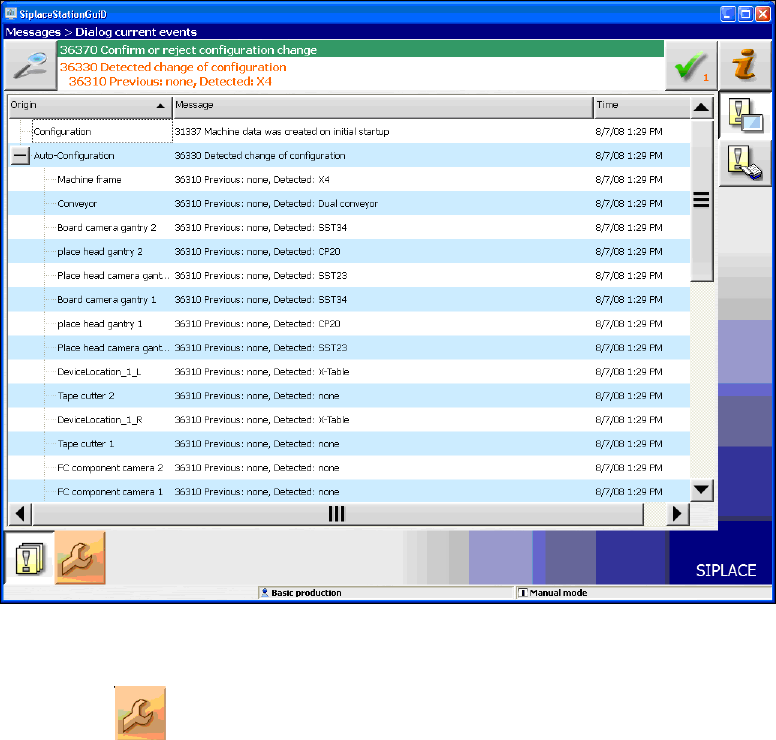776x740 pixels.
Task: Select the Board camera gantry 2 row
Action: (349, 228)
